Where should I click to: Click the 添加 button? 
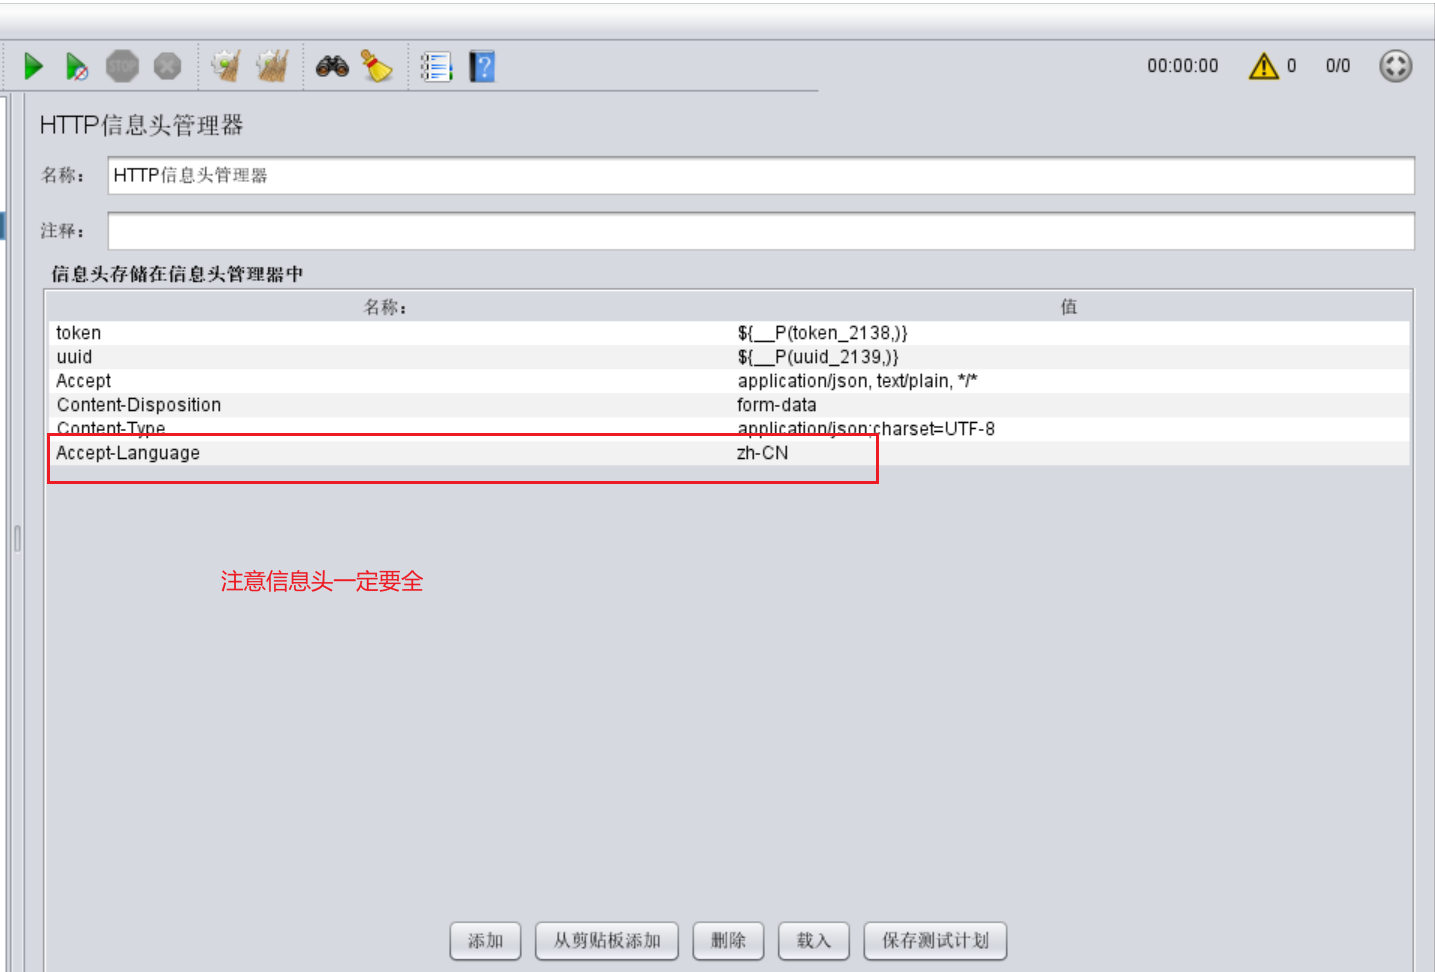(485, 941)
